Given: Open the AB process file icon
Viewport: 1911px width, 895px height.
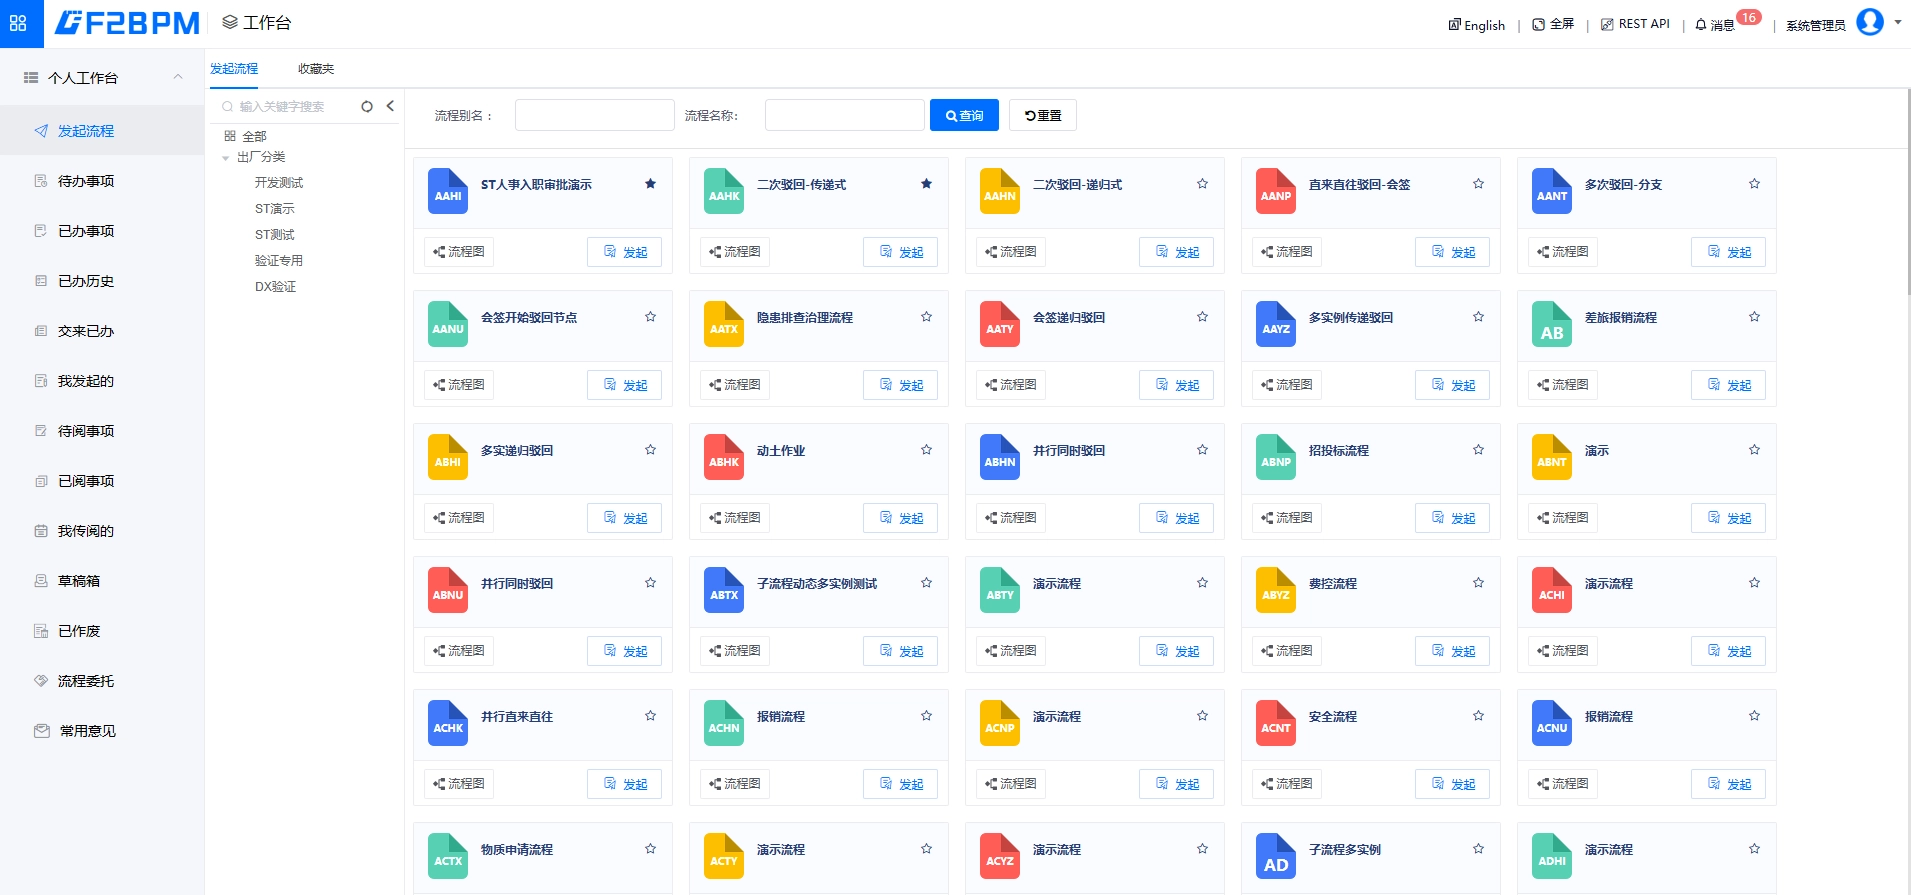Looking at the screenshot, I should 1552,324.
